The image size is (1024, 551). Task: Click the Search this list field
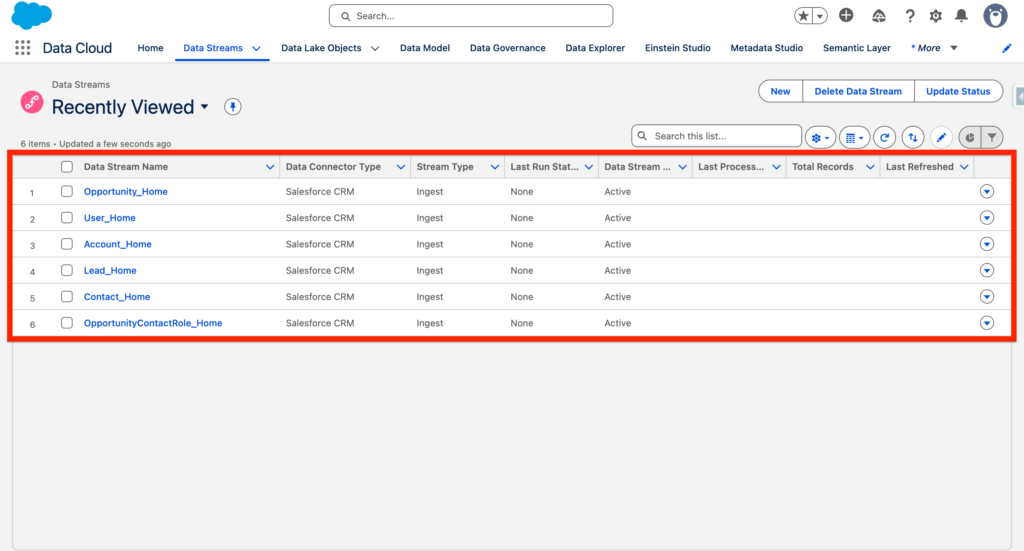(724, 136)
